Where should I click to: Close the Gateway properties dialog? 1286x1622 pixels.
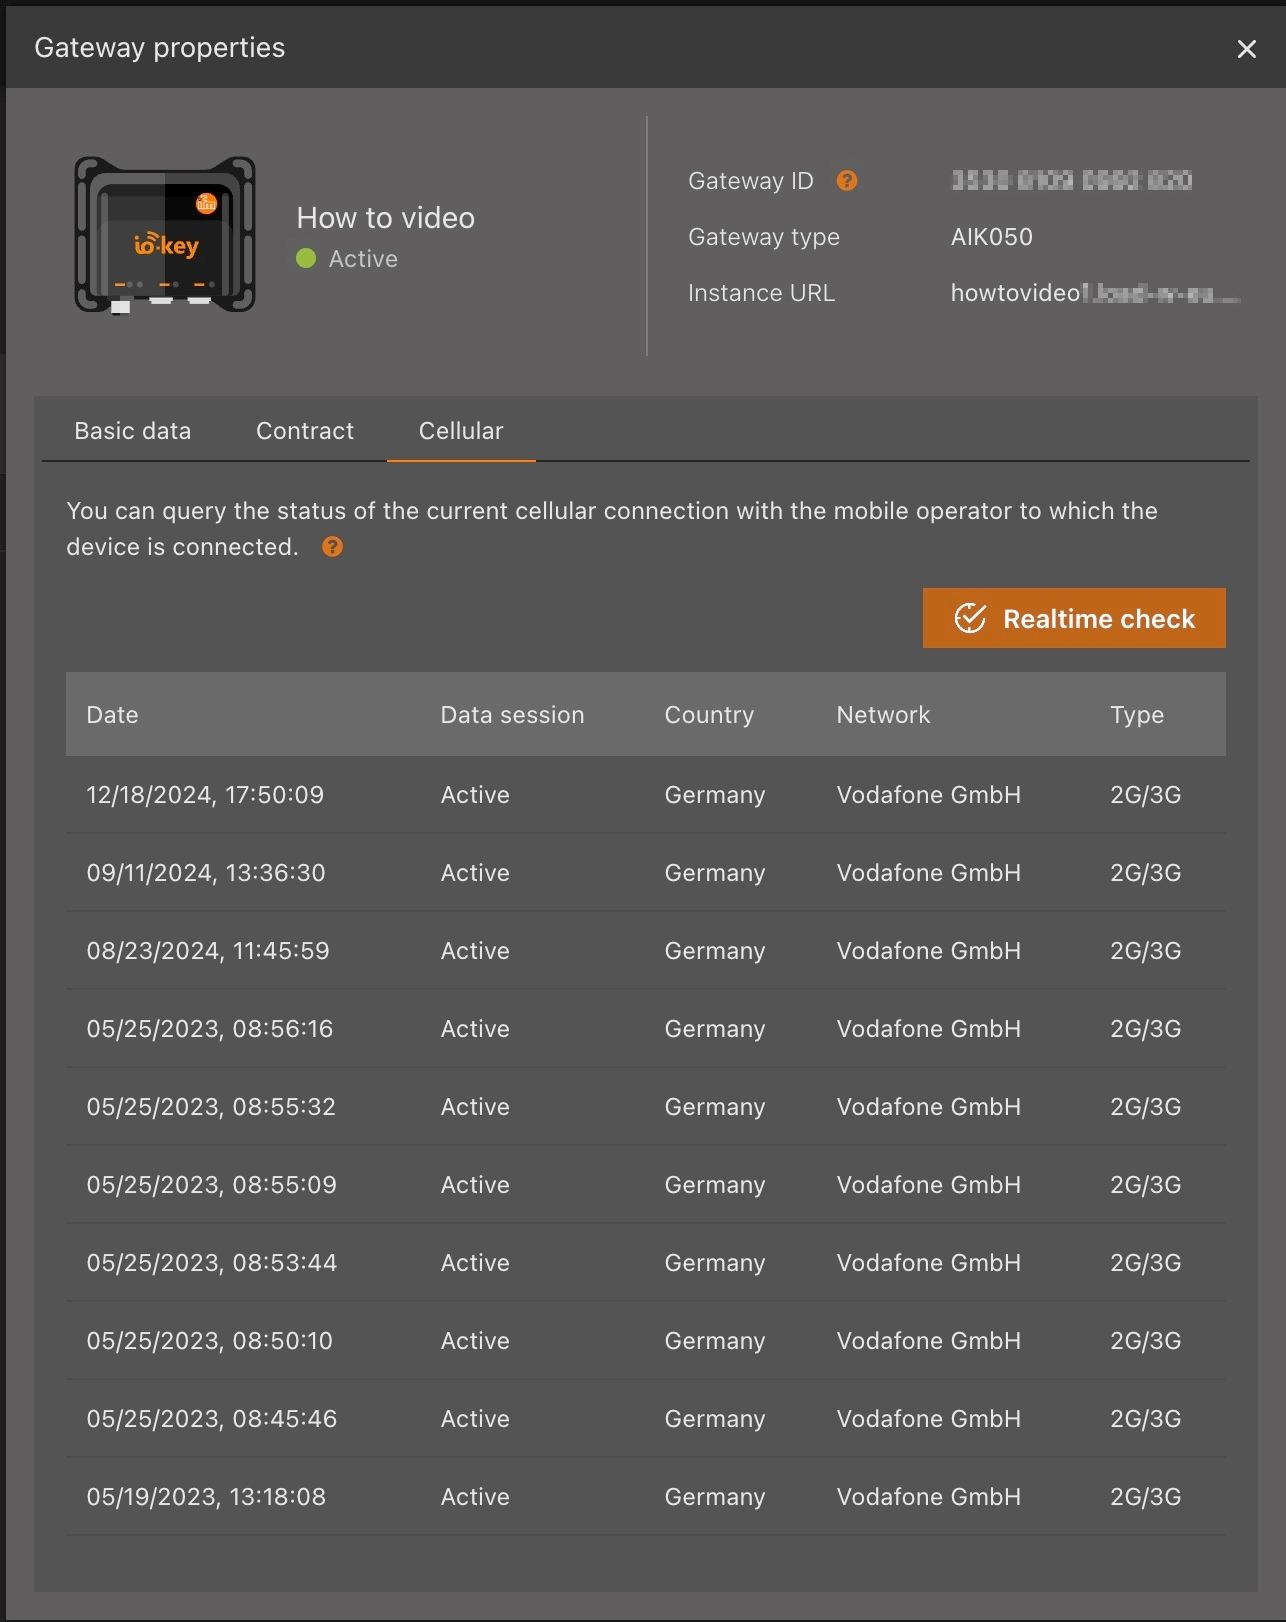coord(1246,49)
